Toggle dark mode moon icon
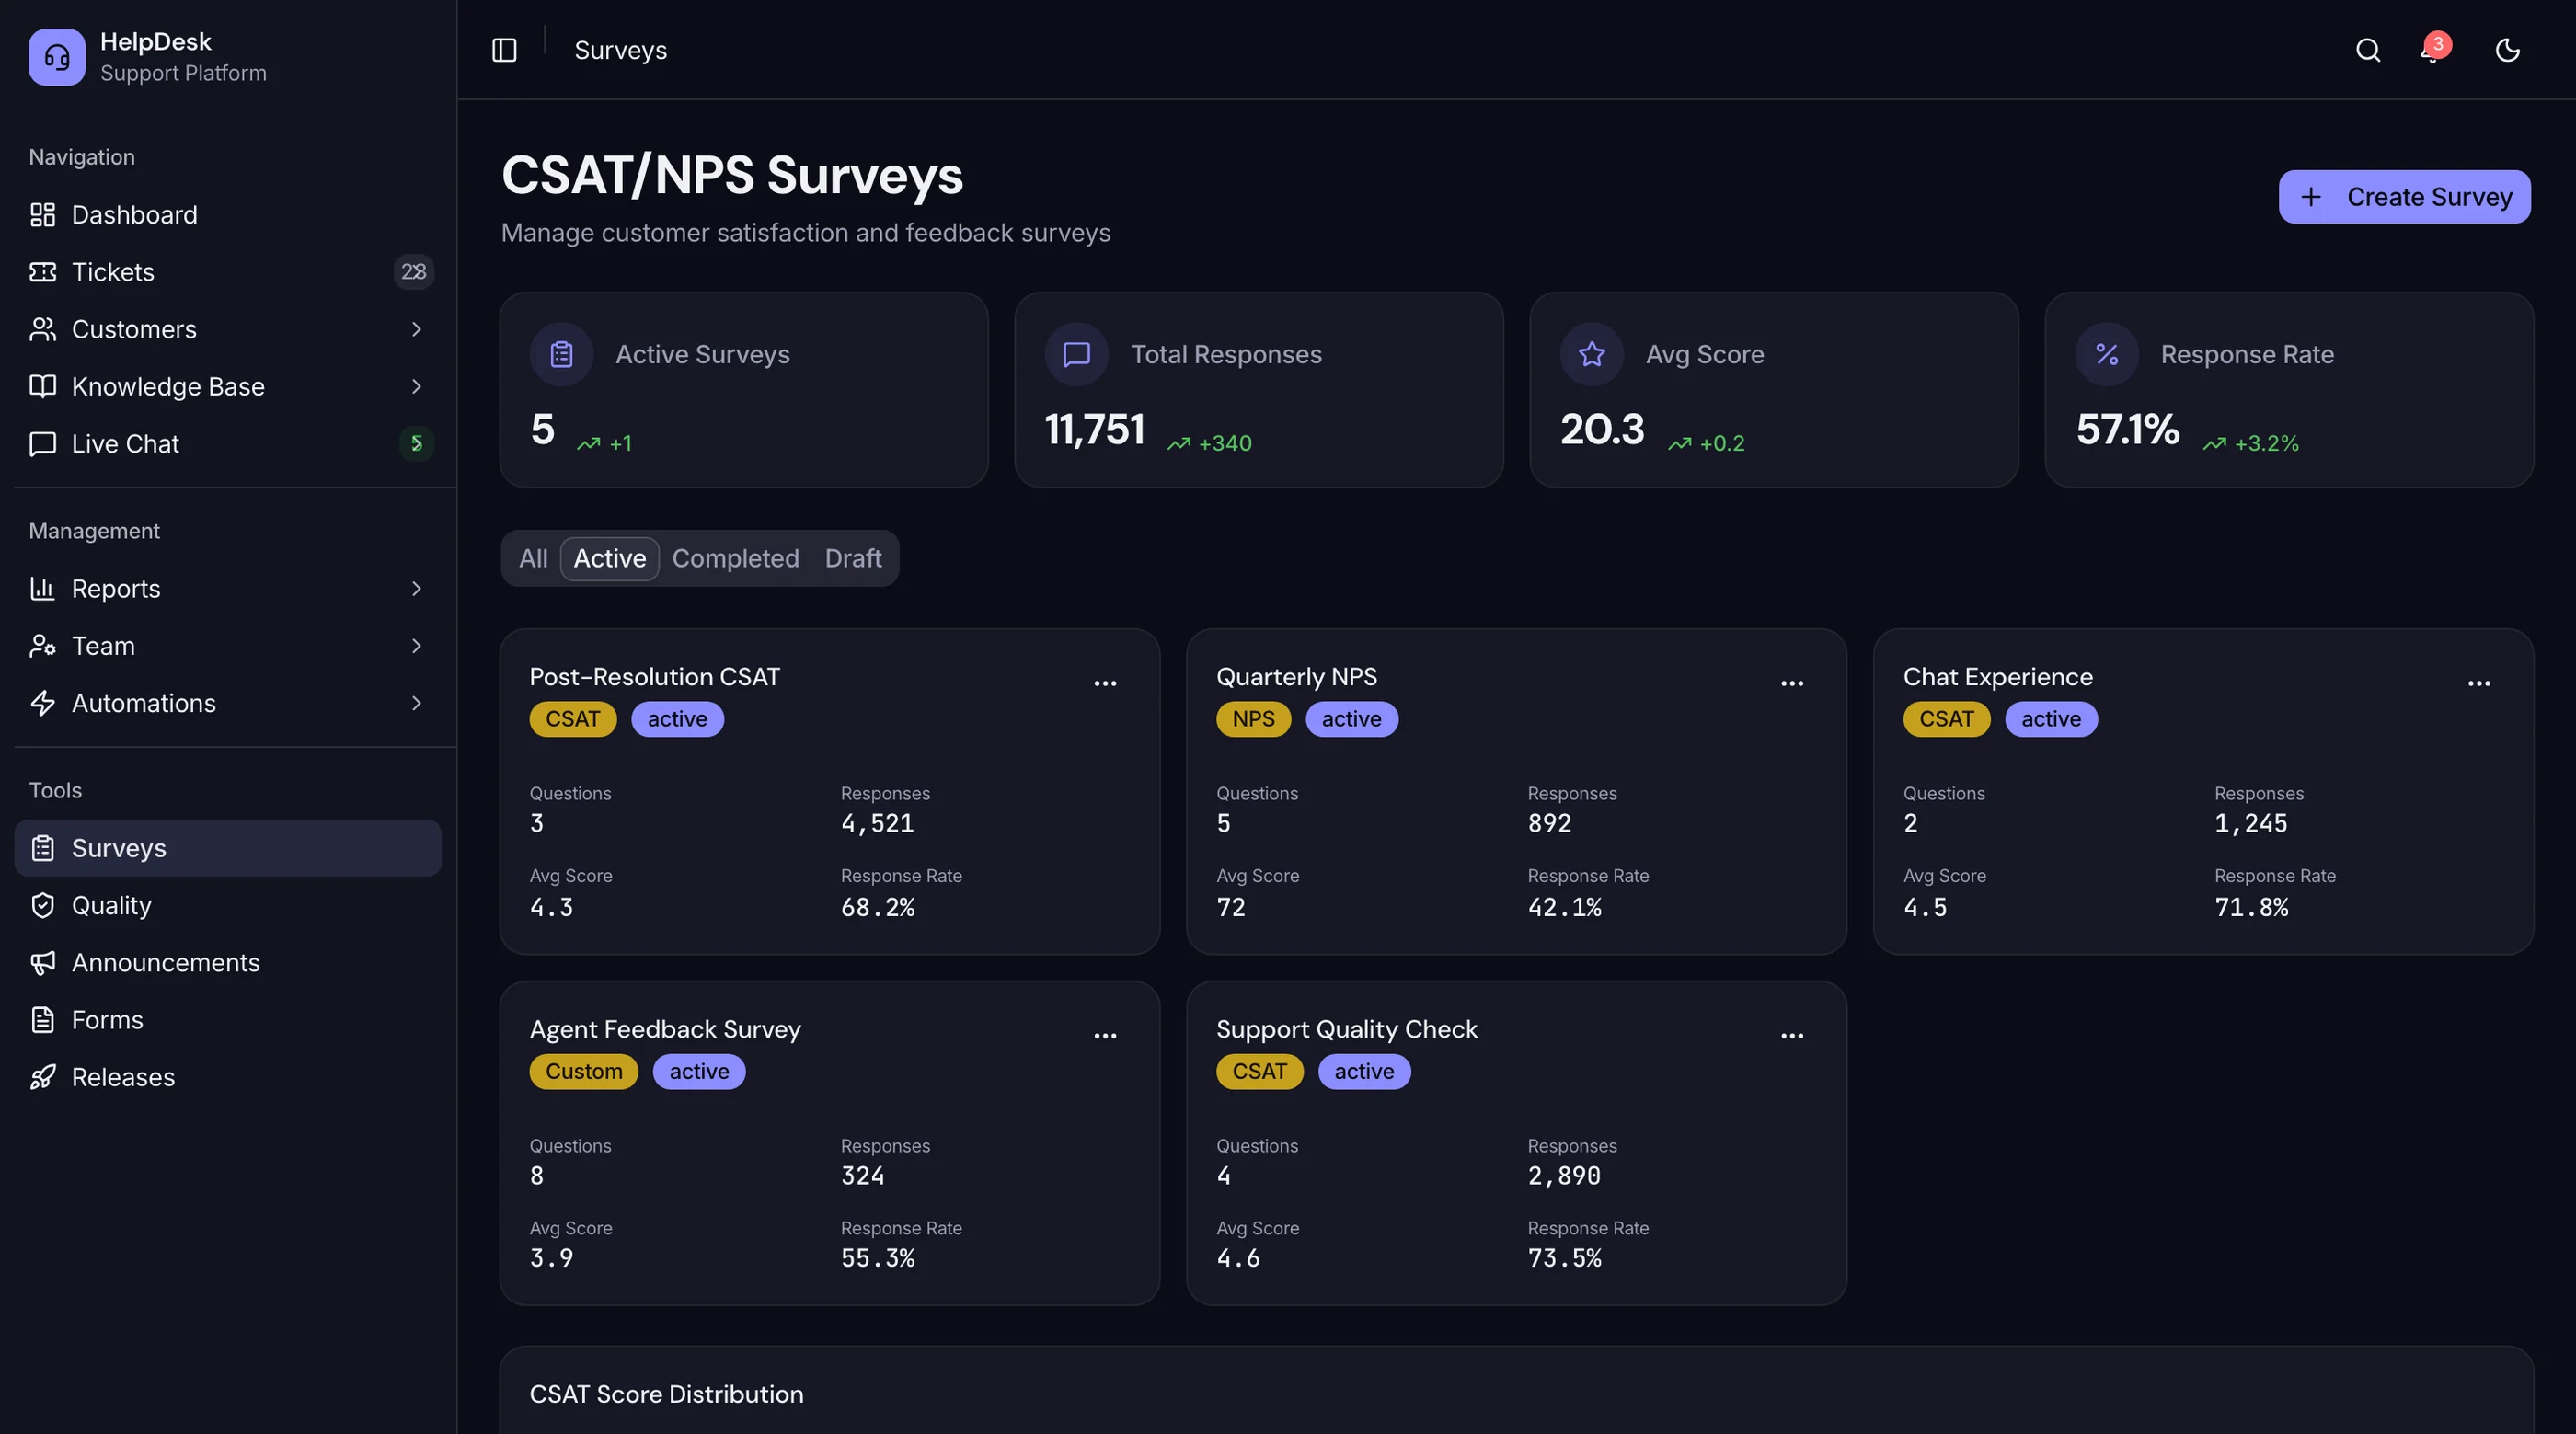Image resolution: width=2576 pixels, height=1434 pixels. 2508,50
